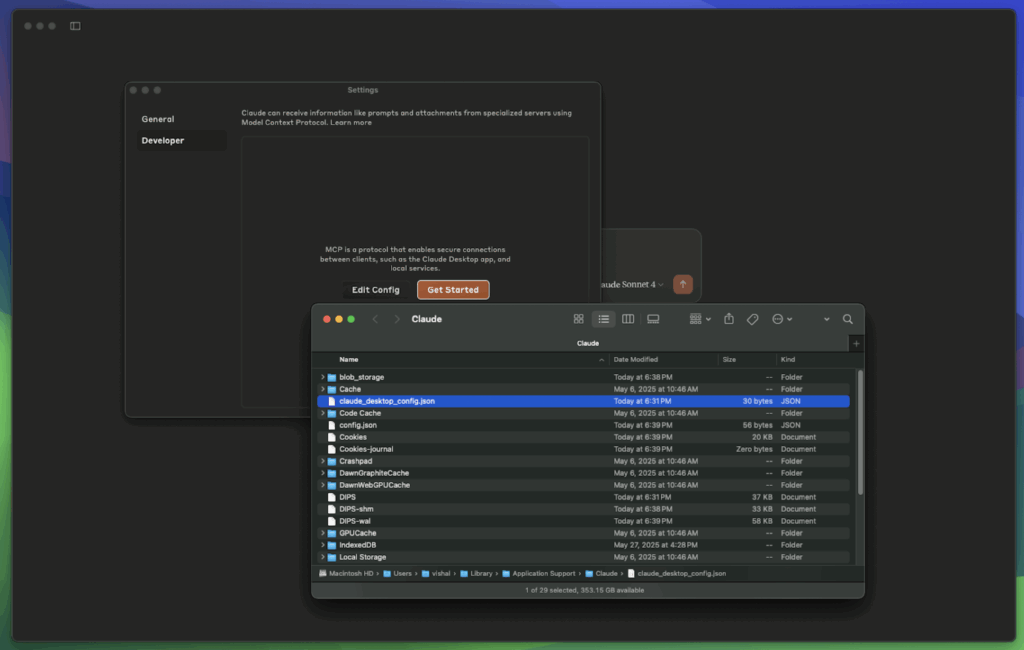Go back in the Finder window

(x=375, y=319)
